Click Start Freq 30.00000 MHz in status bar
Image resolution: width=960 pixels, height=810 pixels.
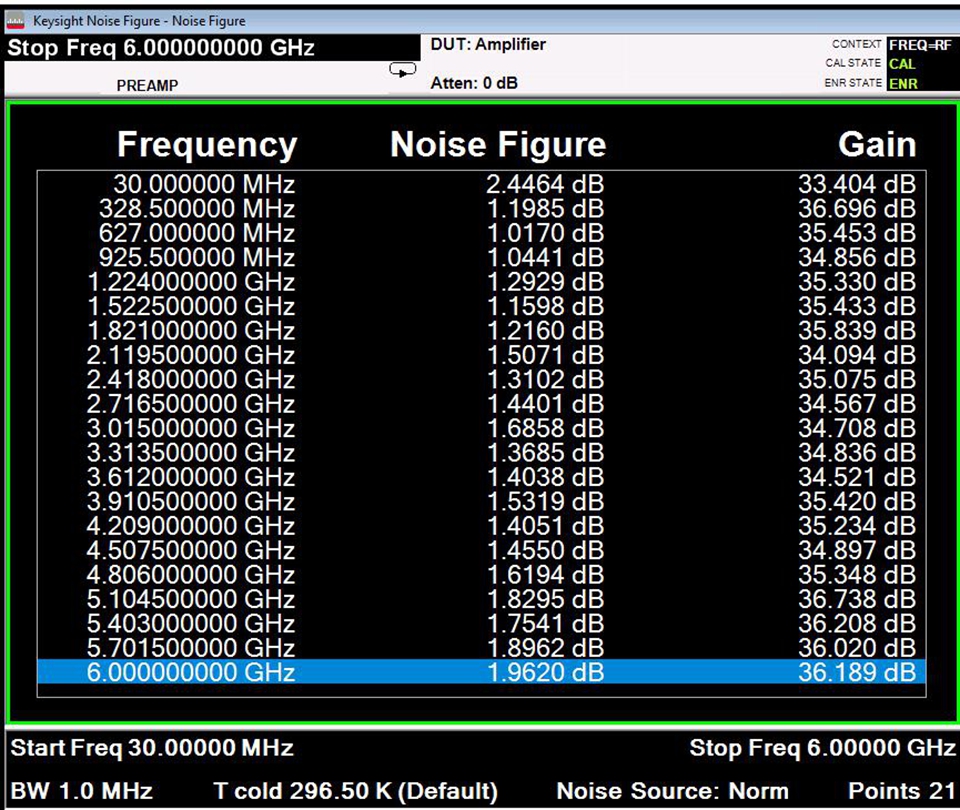pyautogui.click(x=152, y=748)
